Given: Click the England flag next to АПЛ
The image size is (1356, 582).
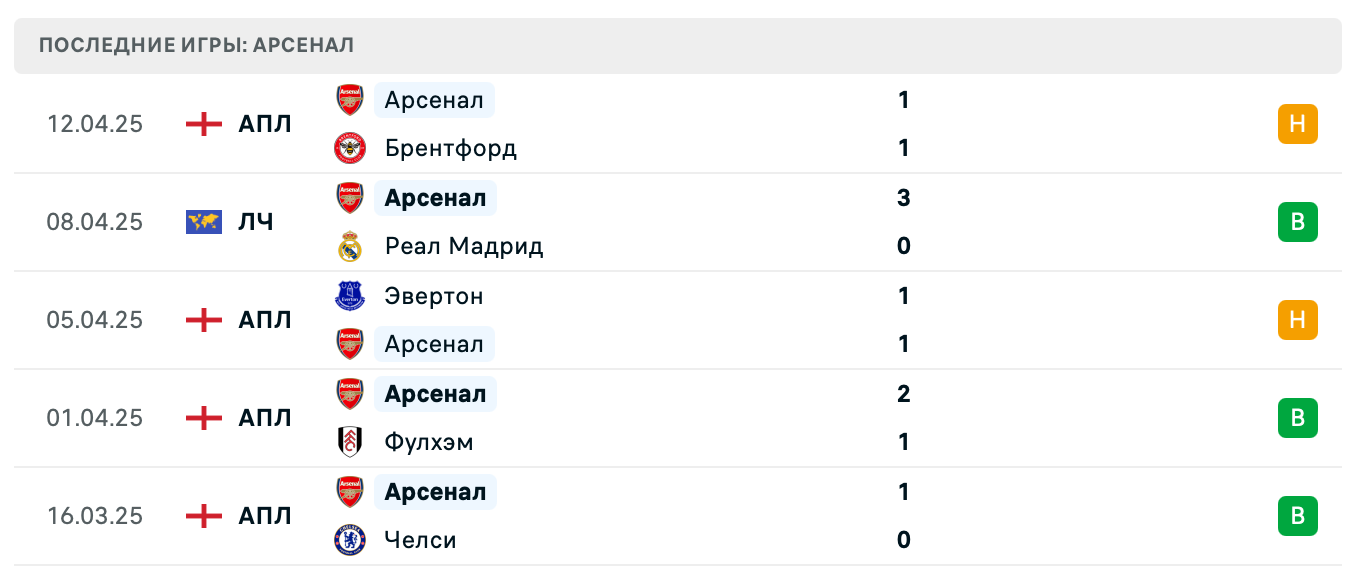Looking at the screenshot, I should (203, 124).
